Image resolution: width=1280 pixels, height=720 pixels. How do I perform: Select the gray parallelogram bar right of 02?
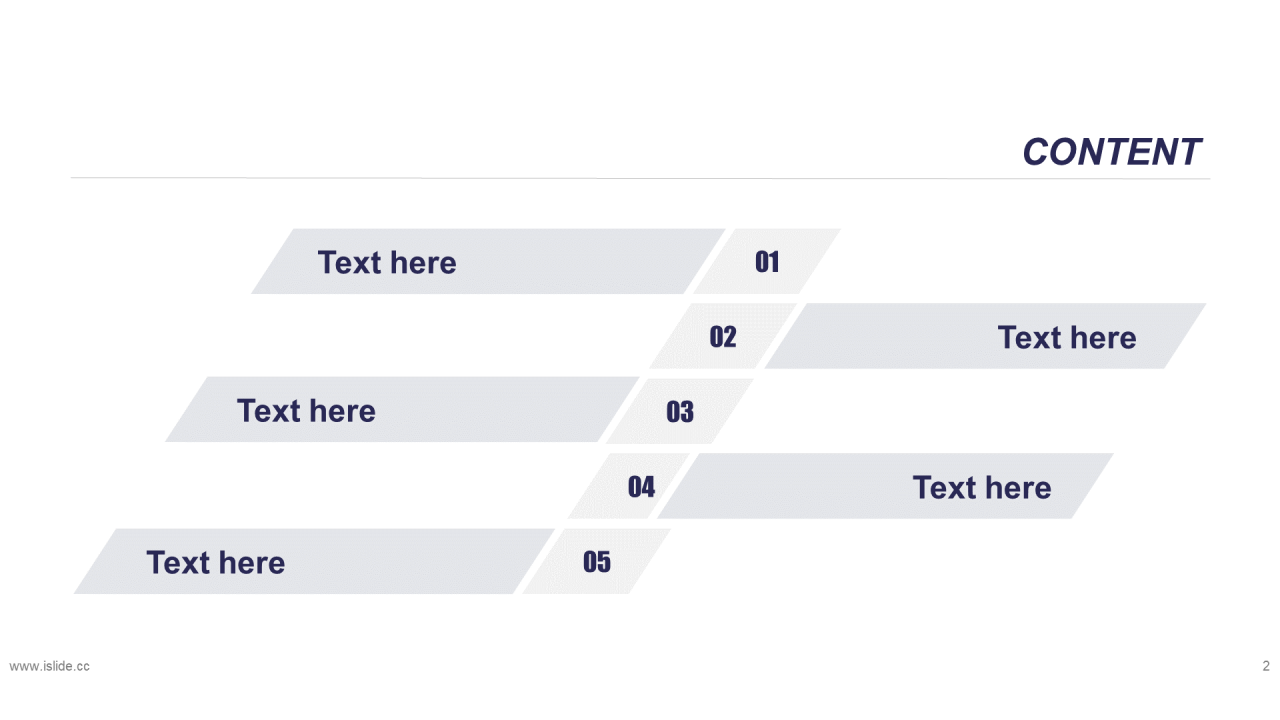point(985,336)
